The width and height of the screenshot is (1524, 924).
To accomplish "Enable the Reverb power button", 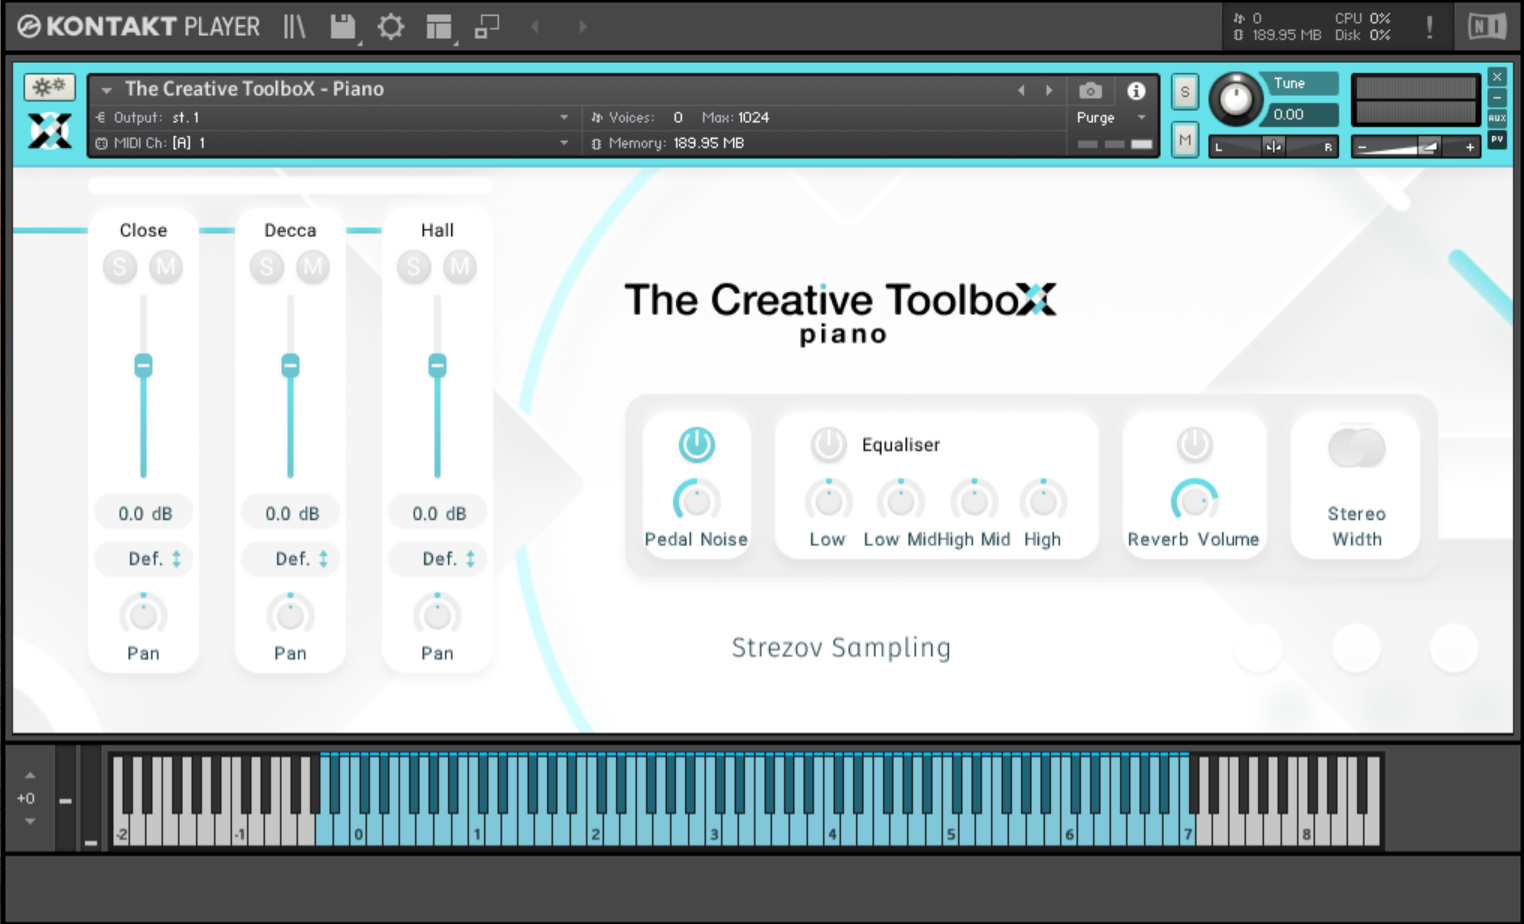I will tap(1194, 444).
